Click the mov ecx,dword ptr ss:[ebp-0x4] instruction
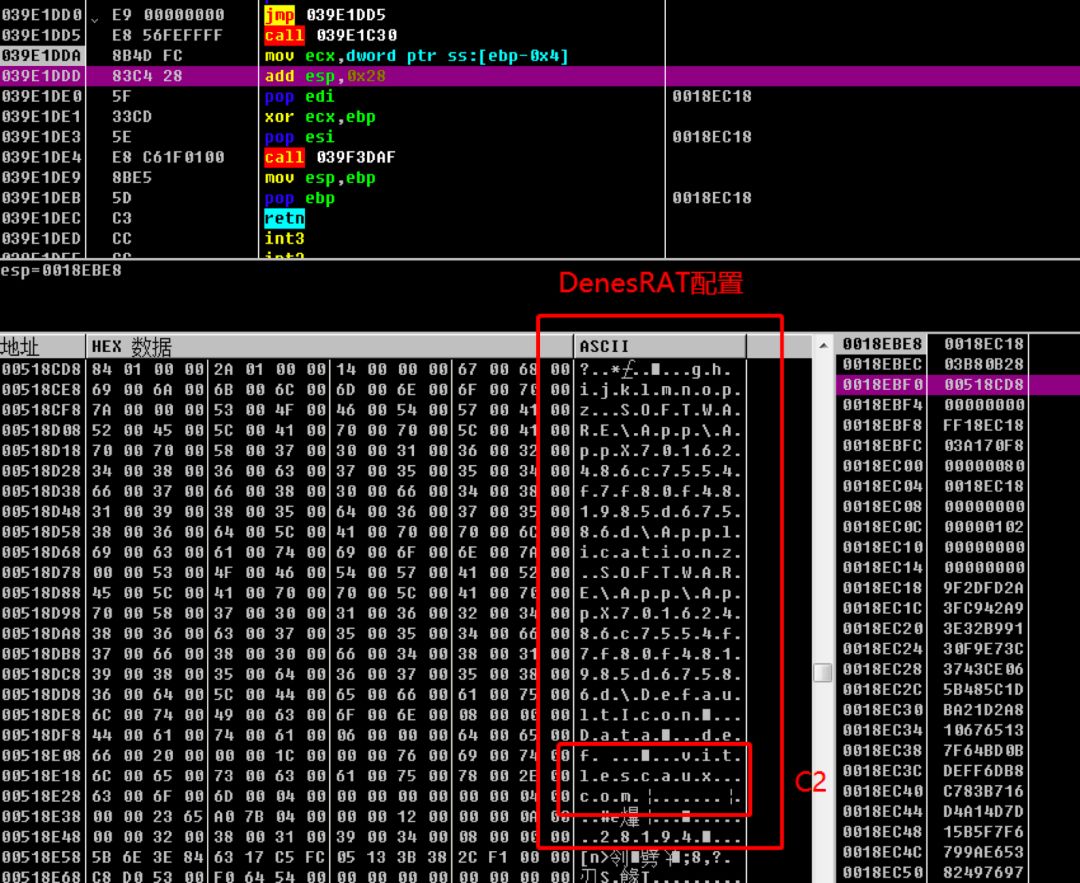 [x=417, y=56]
